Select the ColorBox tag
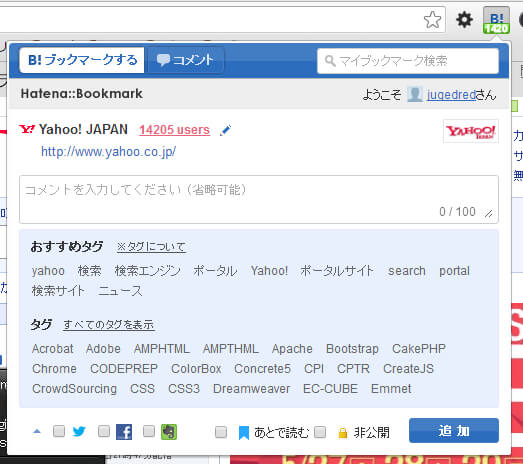Screen dimensions: 523x464 click(196, 369)
